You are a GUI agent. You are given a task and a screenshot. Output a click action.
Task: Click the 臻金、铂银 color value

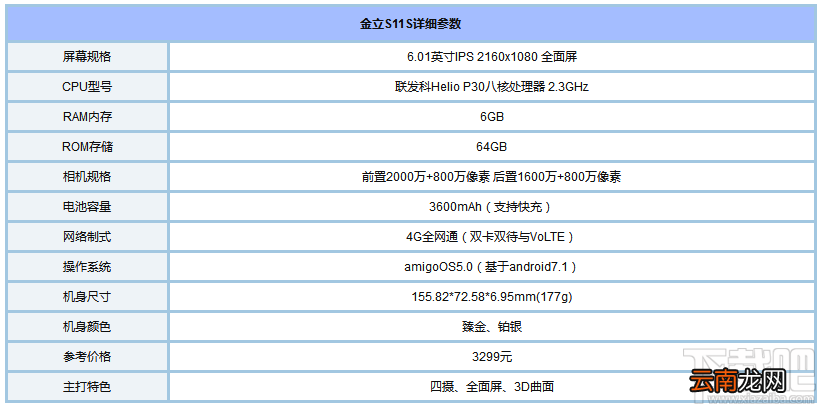tap(492, 327)
